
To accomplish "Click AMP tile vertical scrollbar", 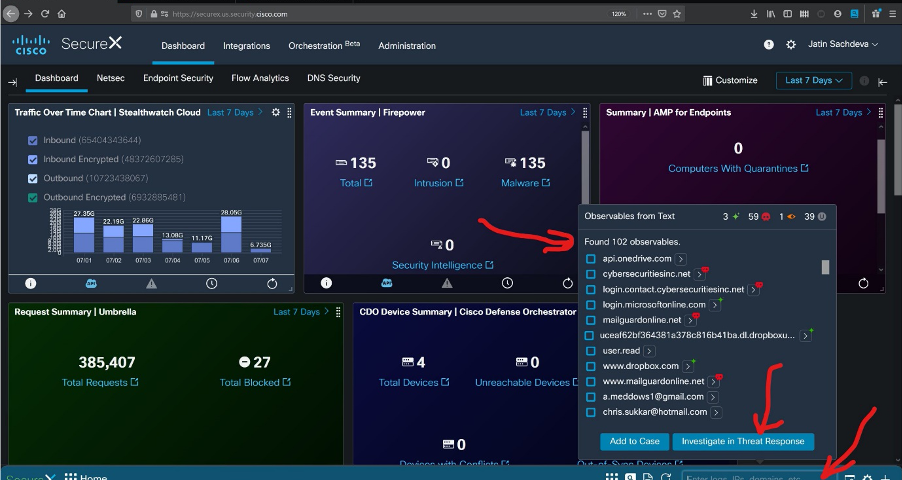I will pos(881,176).
